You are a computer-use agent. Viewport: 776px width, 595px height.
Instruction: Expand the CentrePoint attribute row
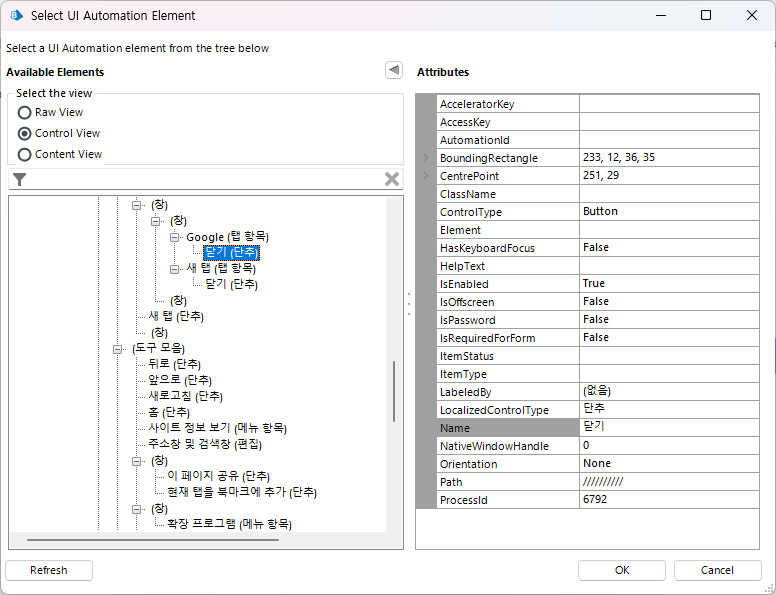425,176
